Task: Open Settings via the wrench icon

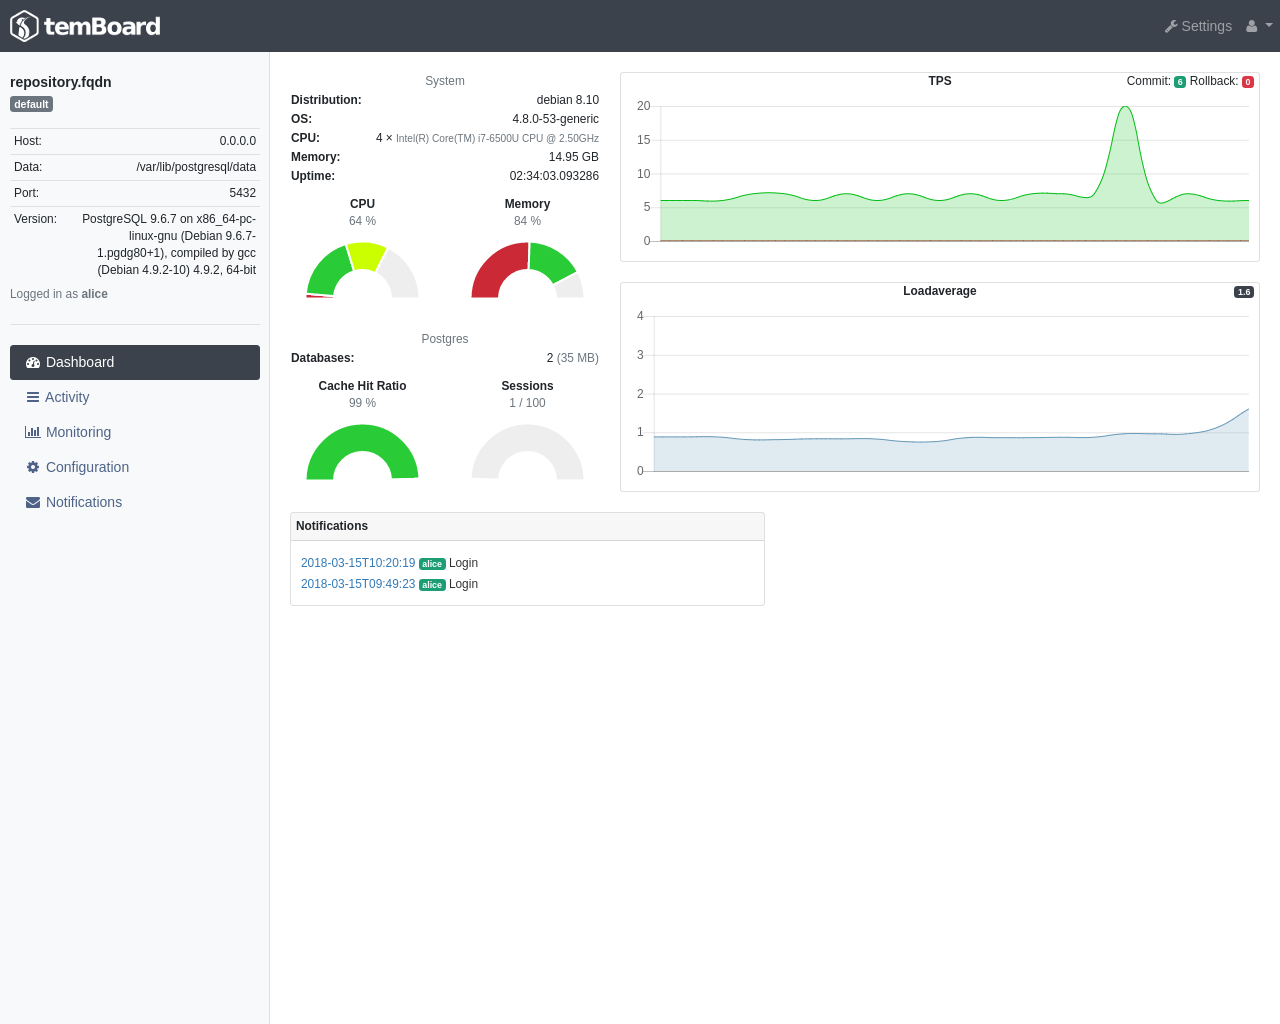Action: [x=1170, y=26]
